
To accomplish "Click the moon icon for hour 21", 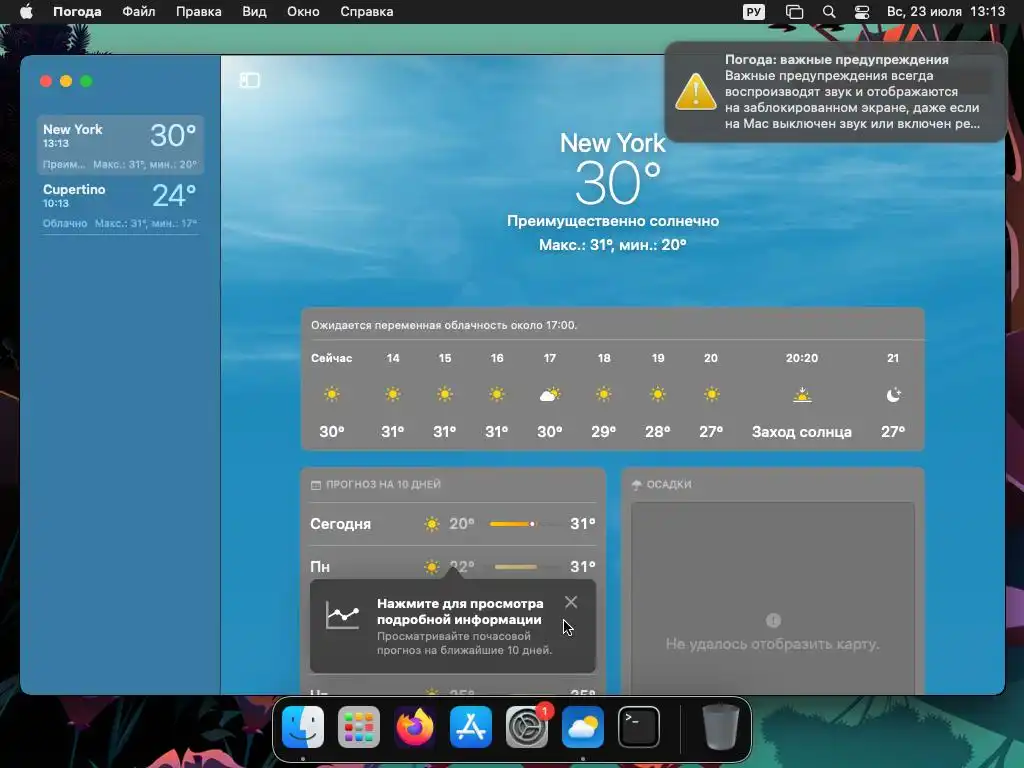I will (x=893, y=394).
